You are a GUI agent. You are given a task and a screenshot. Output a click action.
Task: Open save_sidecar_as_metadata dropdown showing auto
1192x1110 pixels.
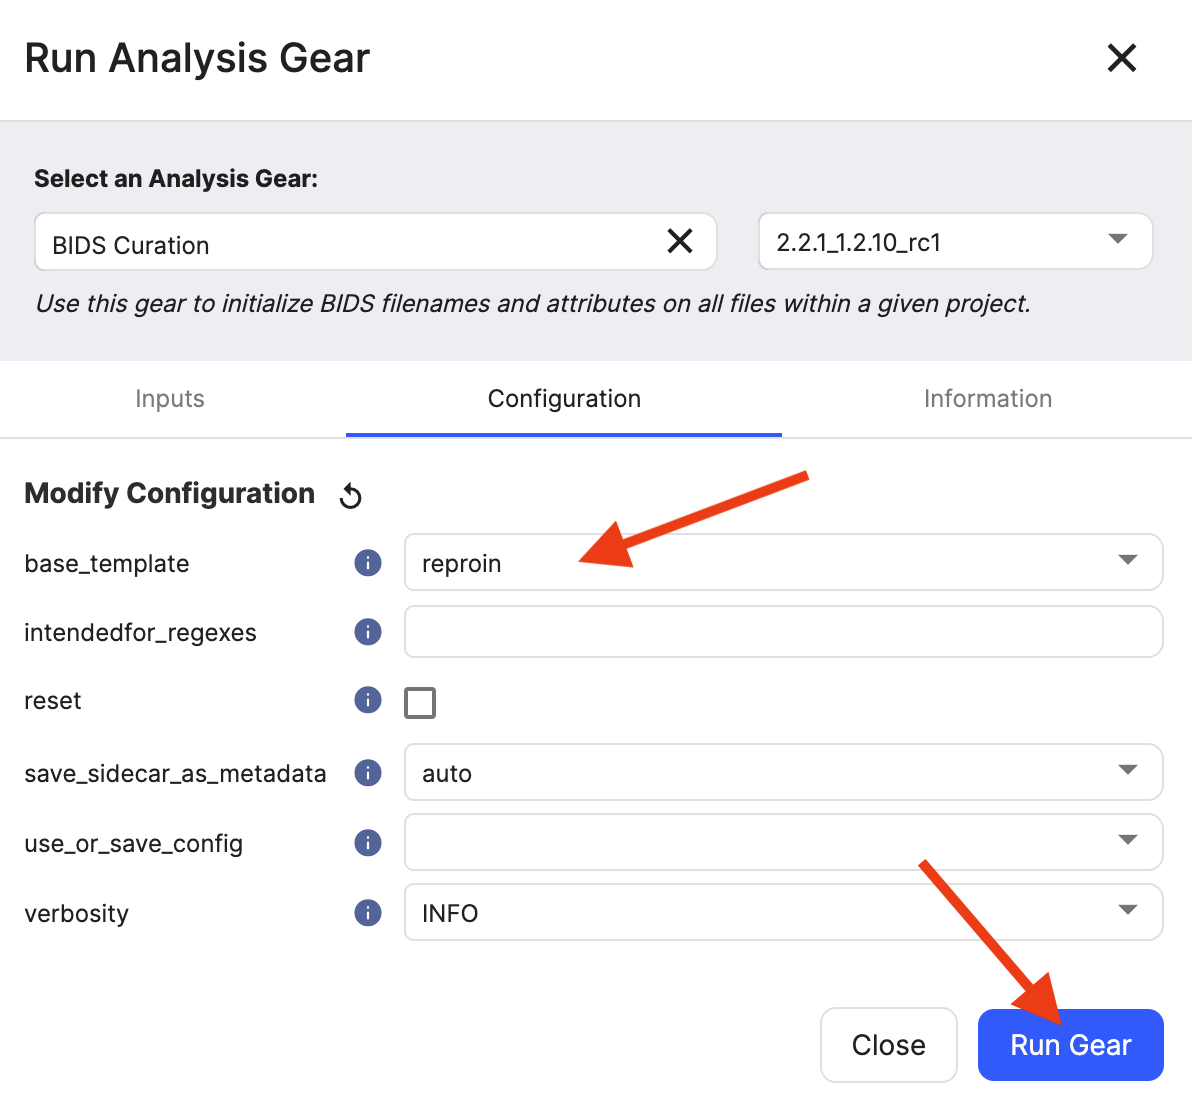(783, 772)
